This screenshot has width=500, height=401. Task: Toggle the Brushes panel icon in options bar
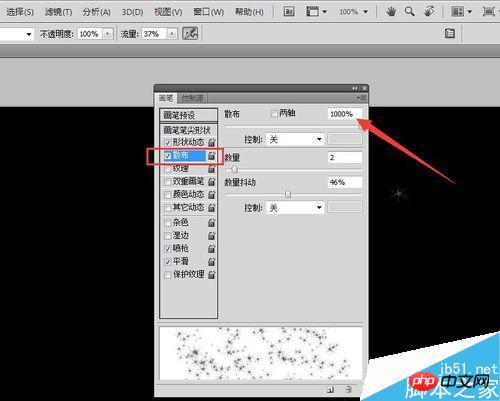point(450,33)
